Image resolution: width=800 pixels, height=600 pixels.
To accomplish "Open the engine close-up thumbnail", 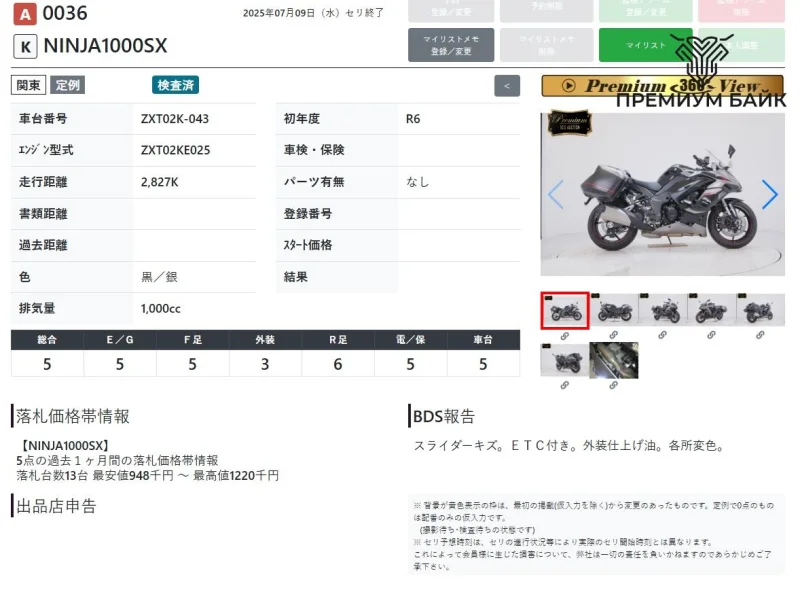I will click(x=614, y=360).
